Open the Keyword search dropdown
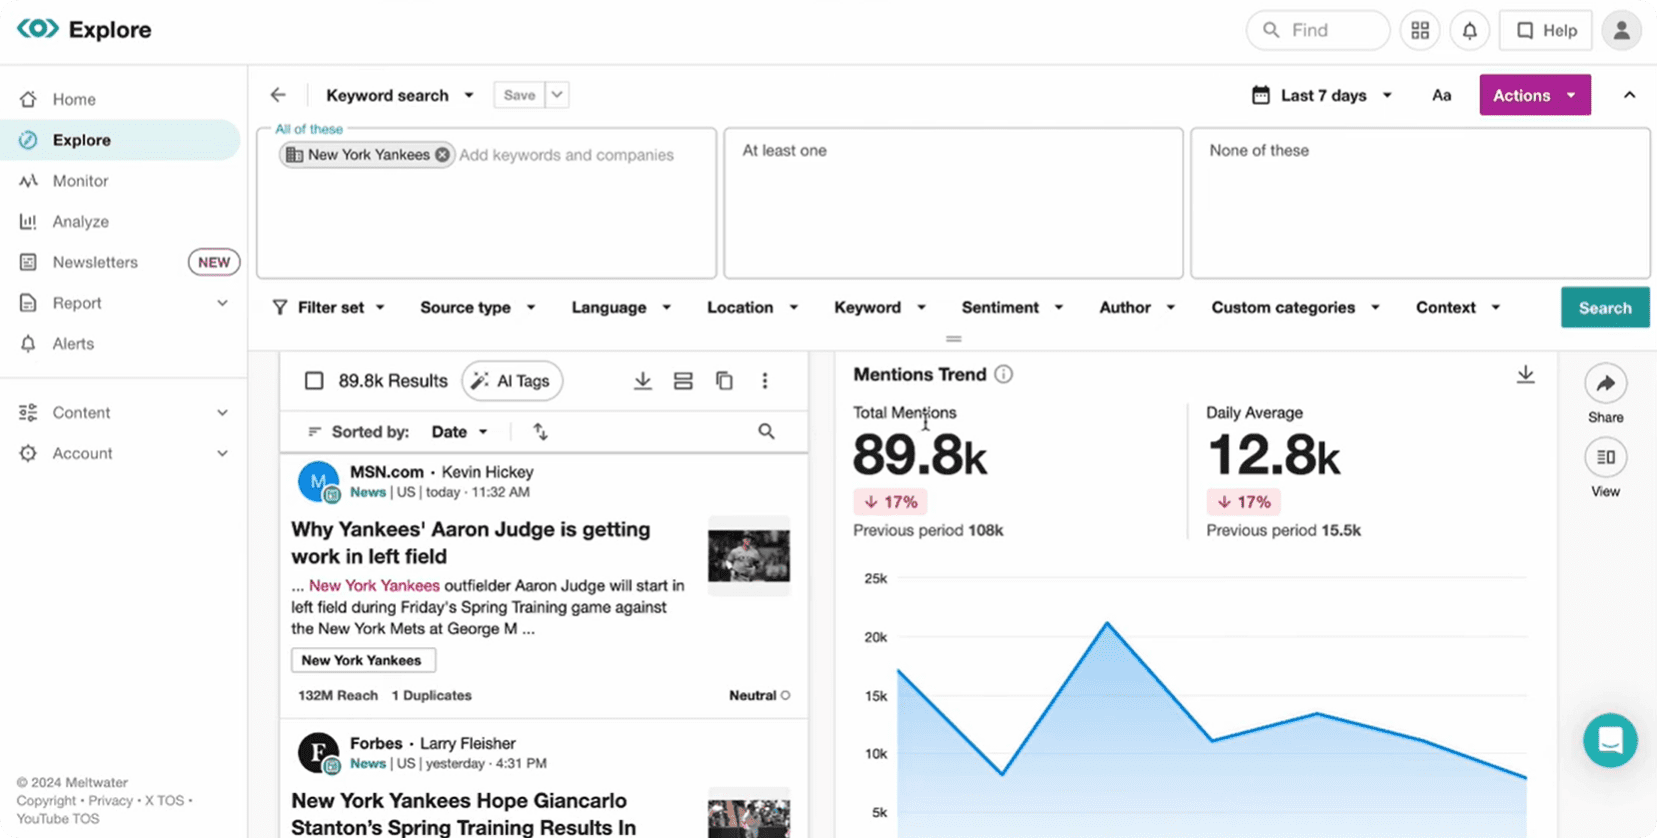The image size is (1657, 838). click(400, 95)
